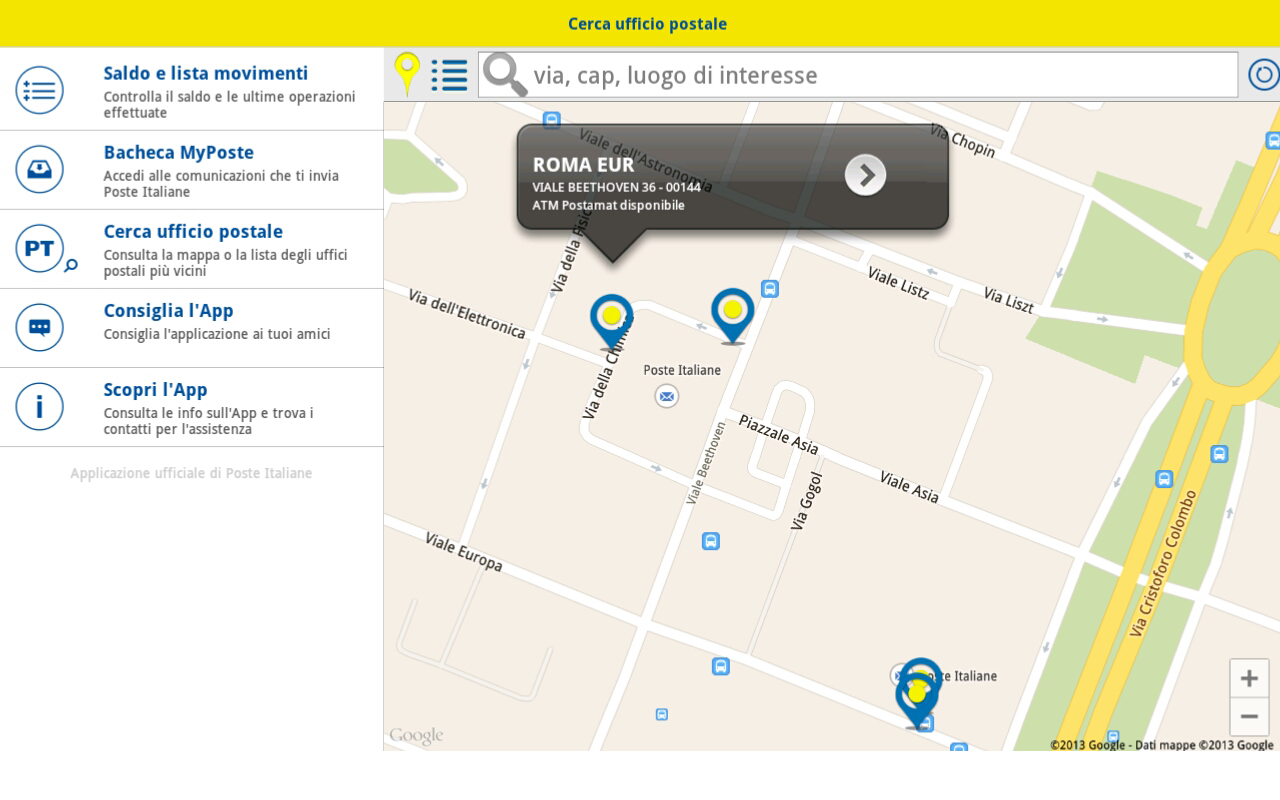Zoom out on the map
Image resolution: width=1280 pixels, height=800 pixels.
click(x=1249, y=716)
